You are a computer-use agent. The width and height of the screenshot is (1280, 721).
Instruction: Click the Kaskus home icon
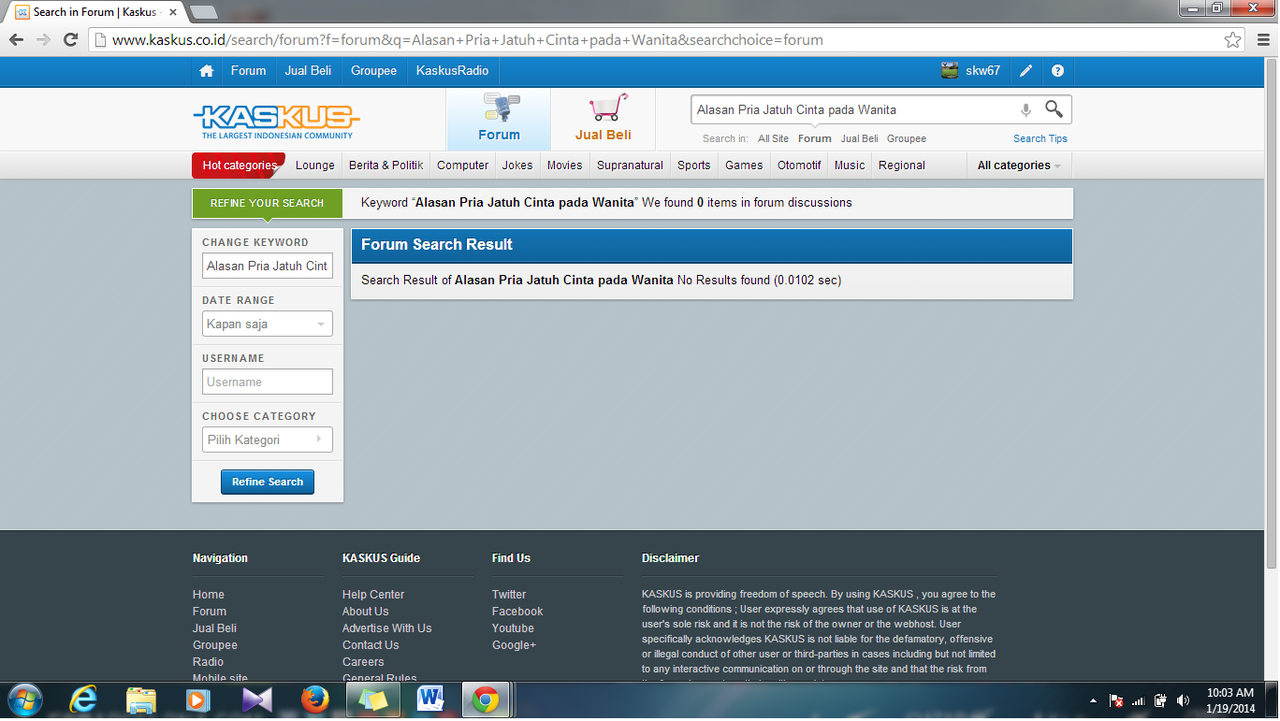click(x=206, y=71)
